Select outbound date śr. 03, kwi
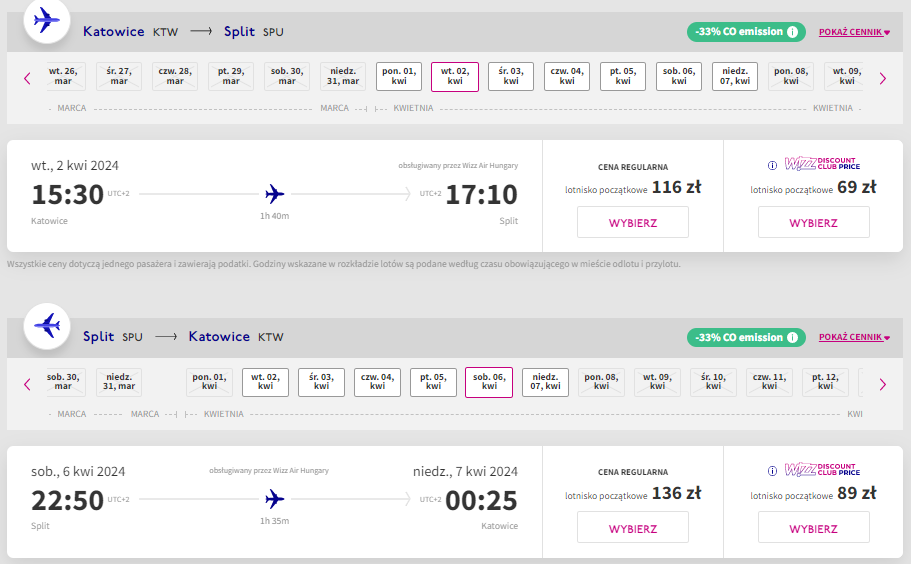Image resolution: width=911 pixels, height=564 pixels. [511, 77]
